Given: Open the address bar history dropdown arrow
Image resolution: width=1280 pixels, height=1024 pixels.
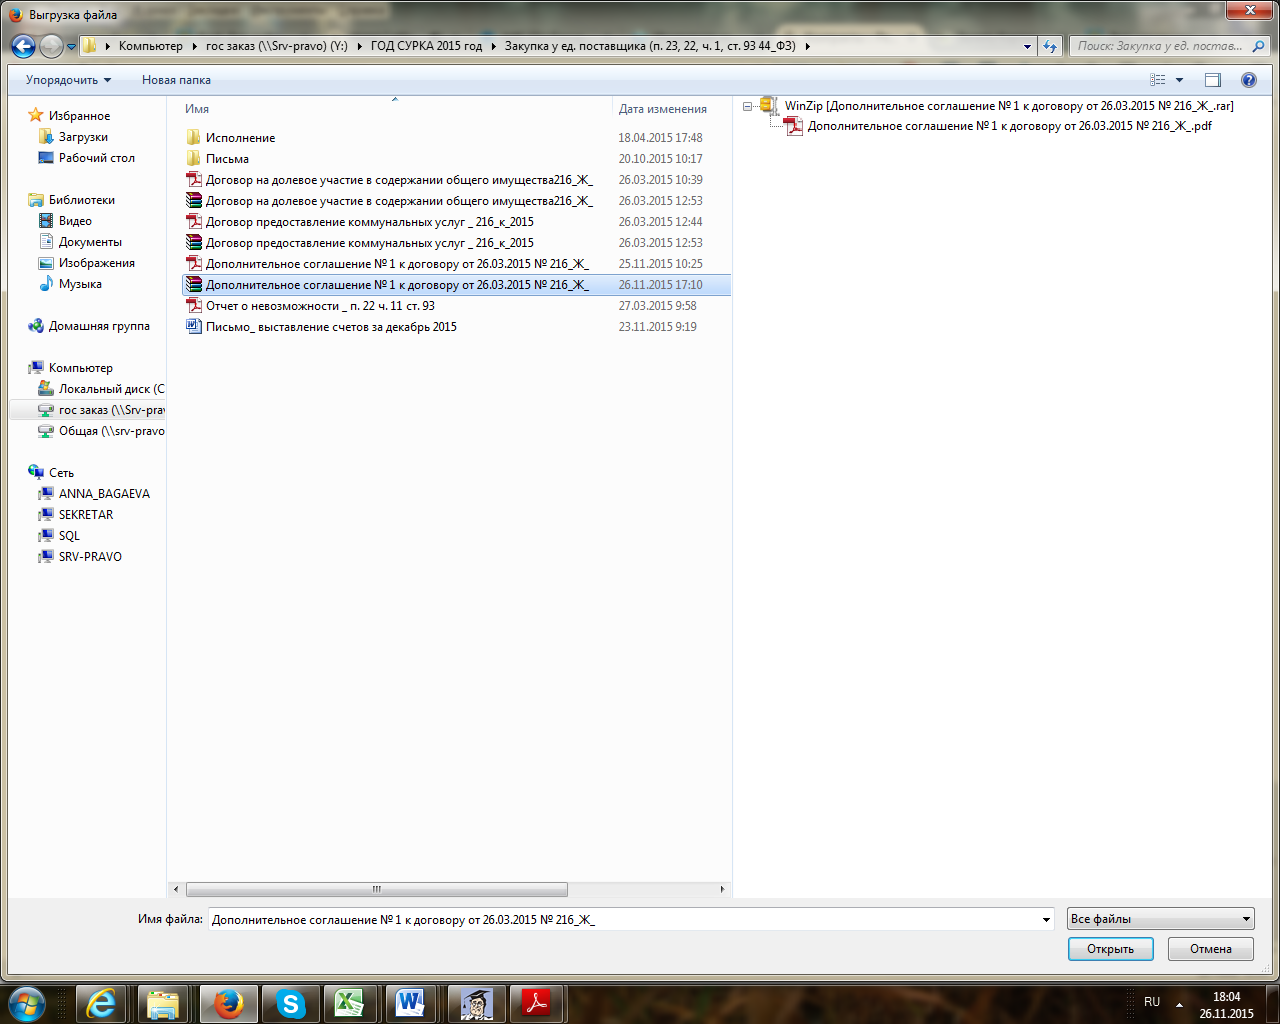Looking at the screenshot, I should pyautogui.click(x=1027, y=46).
